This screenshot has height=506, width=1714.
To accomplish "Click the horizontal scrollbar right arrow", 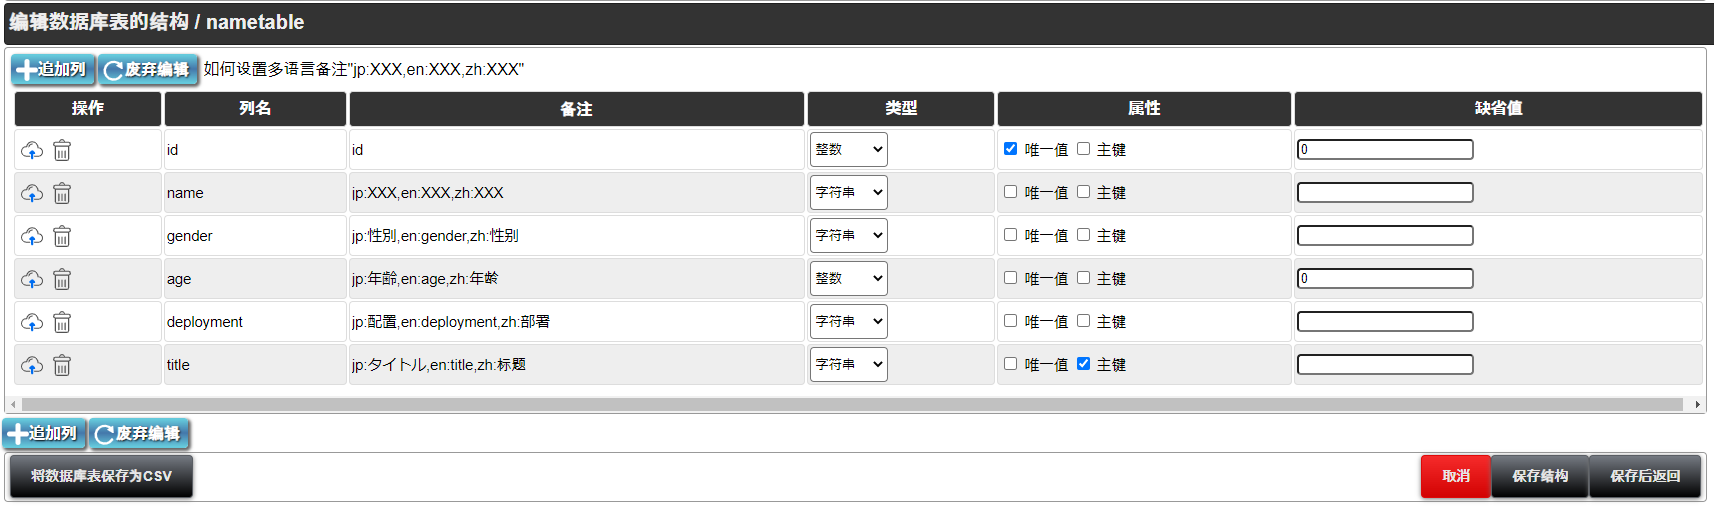I will pyautogui.click(x=1697, y=405).
